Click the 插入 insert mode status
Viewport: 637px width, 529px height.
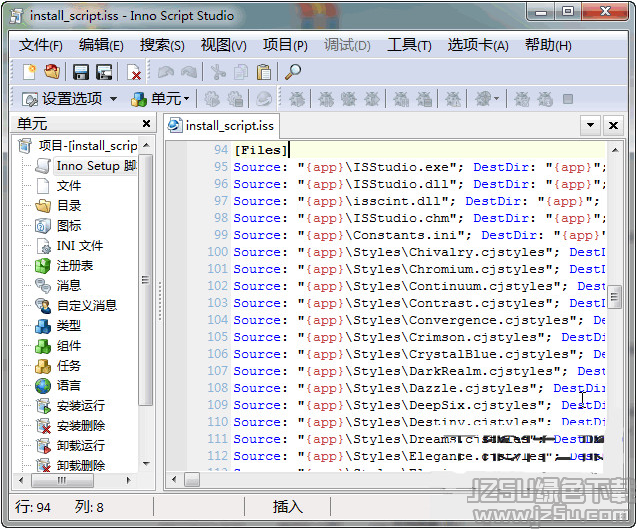pyautogui.click(x=287, y=507)
